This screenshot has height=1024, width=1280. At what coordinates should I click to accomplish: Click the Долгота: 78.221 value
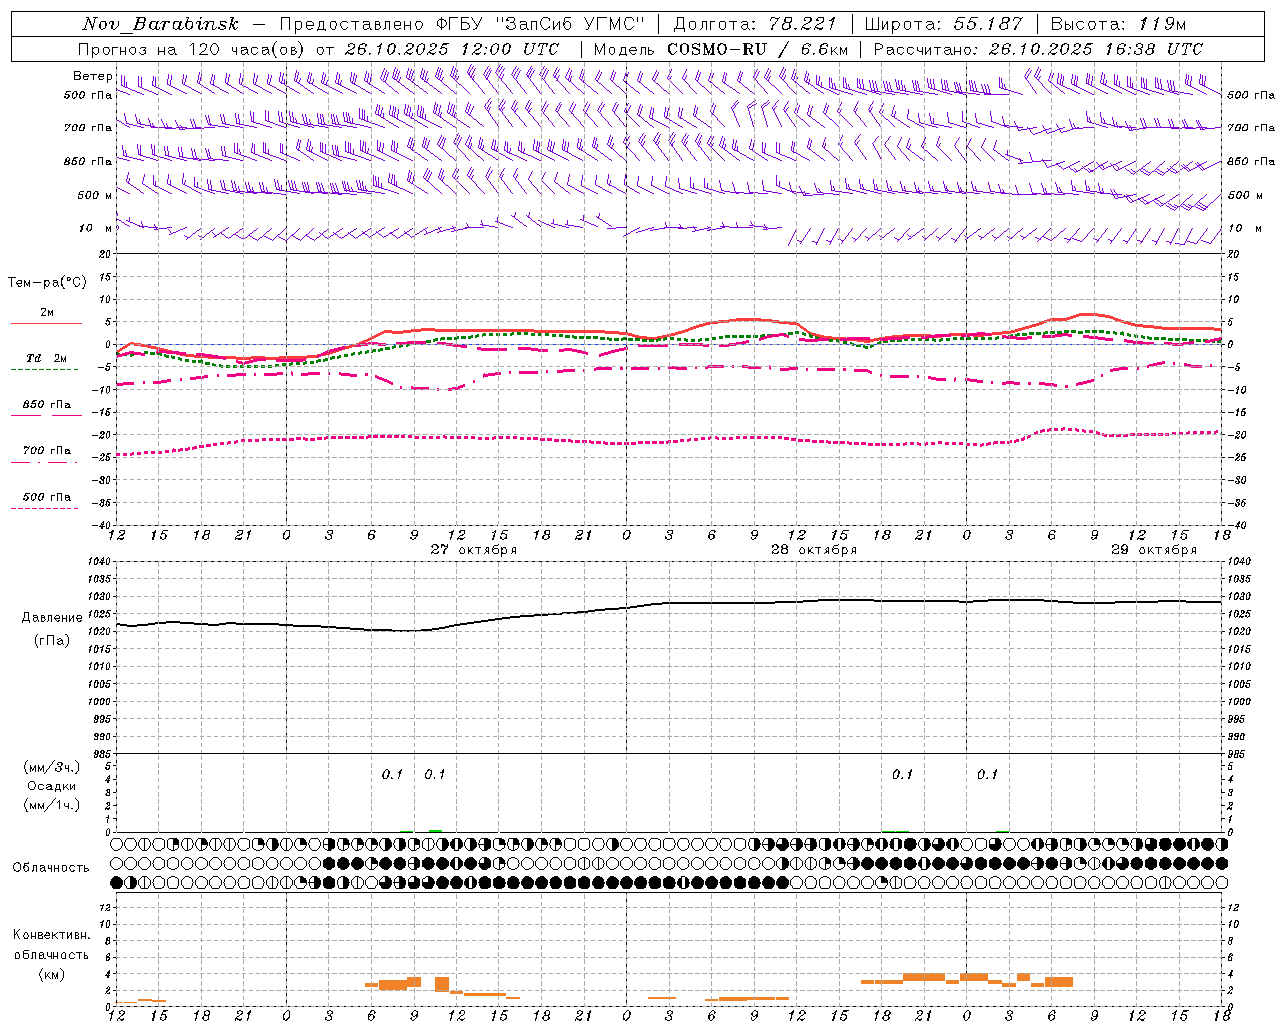click(755, 24)
